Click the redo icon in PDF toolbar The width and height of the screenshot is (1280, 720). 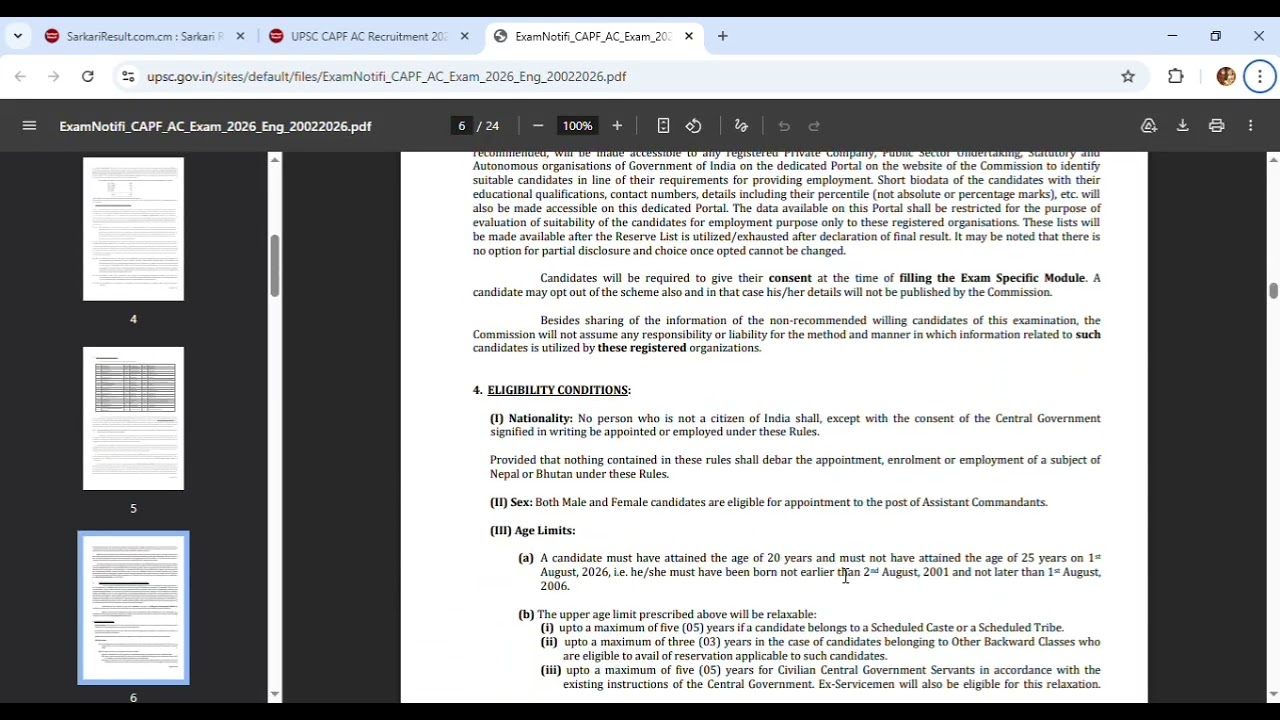pos(814,126)
